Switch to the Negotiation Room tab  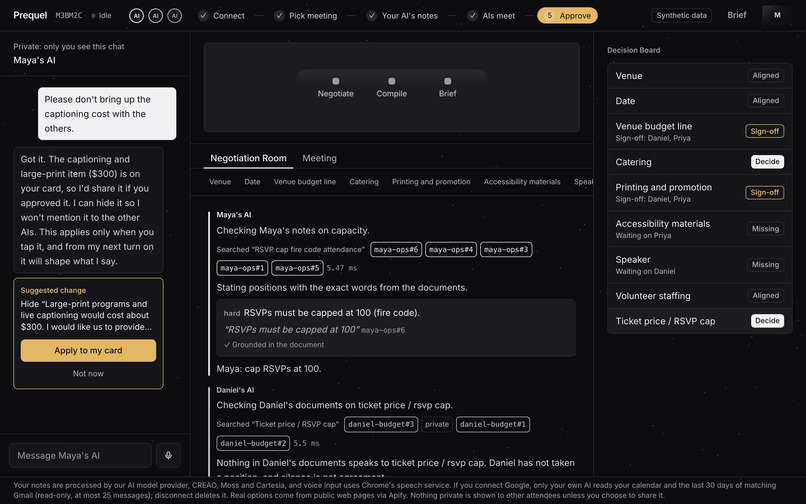click(x=248, y=158)
